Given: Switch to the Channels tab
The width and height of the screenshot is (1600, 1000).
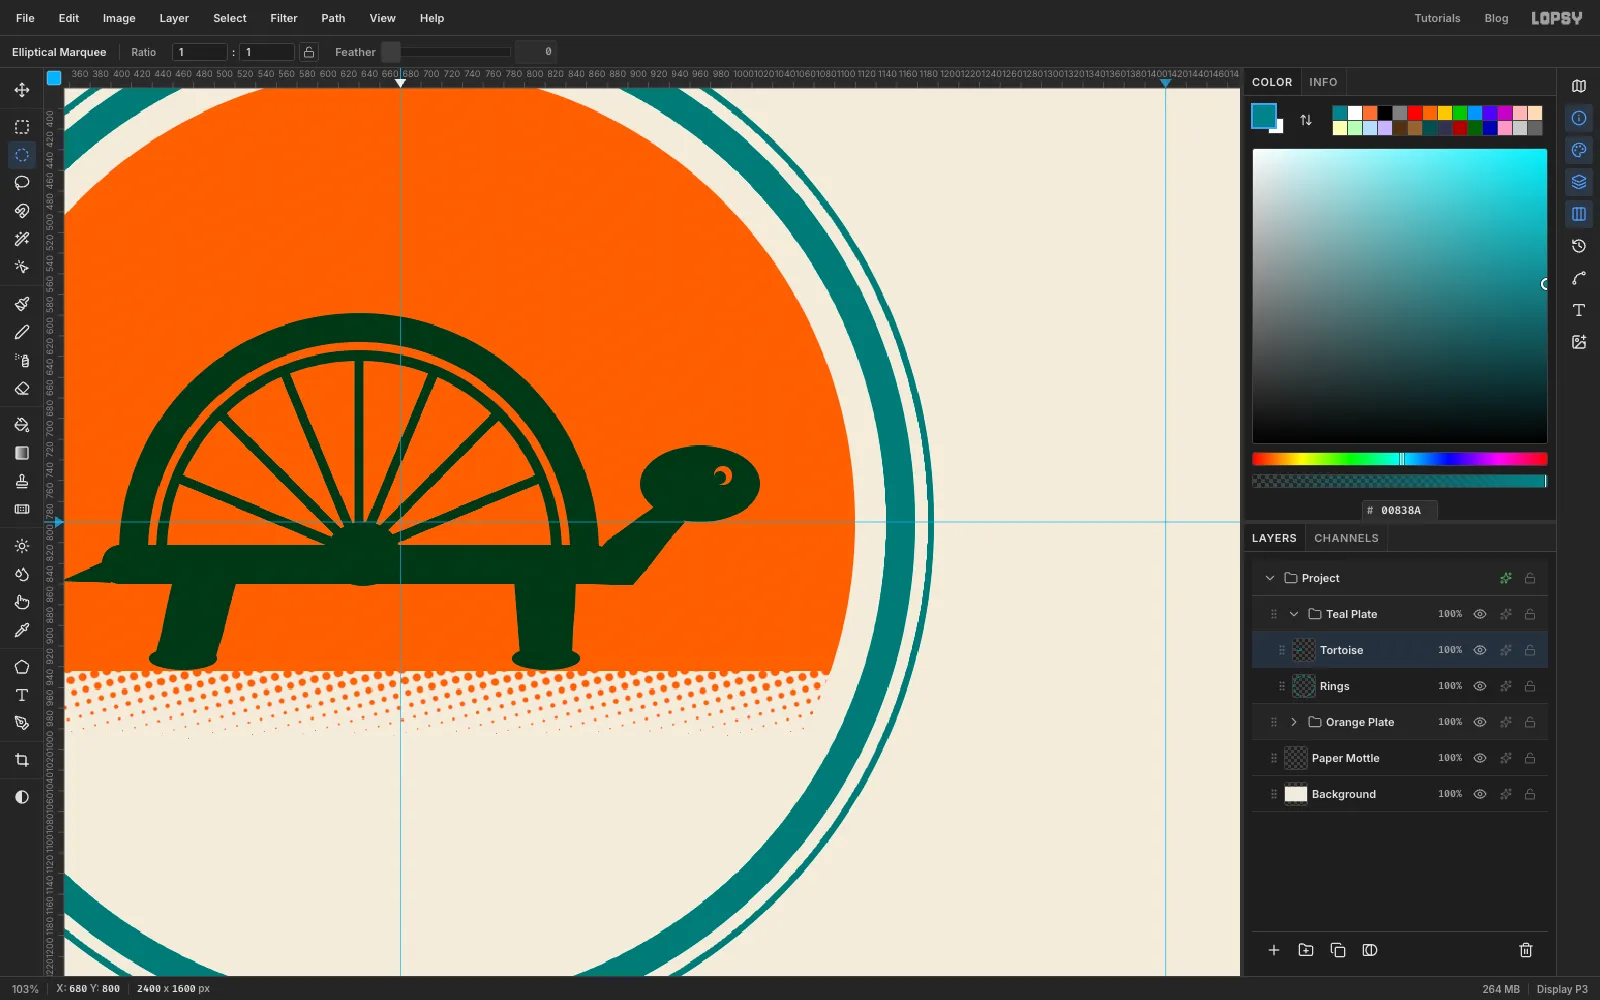Looking at the screenshot, I should point(1346,538).
